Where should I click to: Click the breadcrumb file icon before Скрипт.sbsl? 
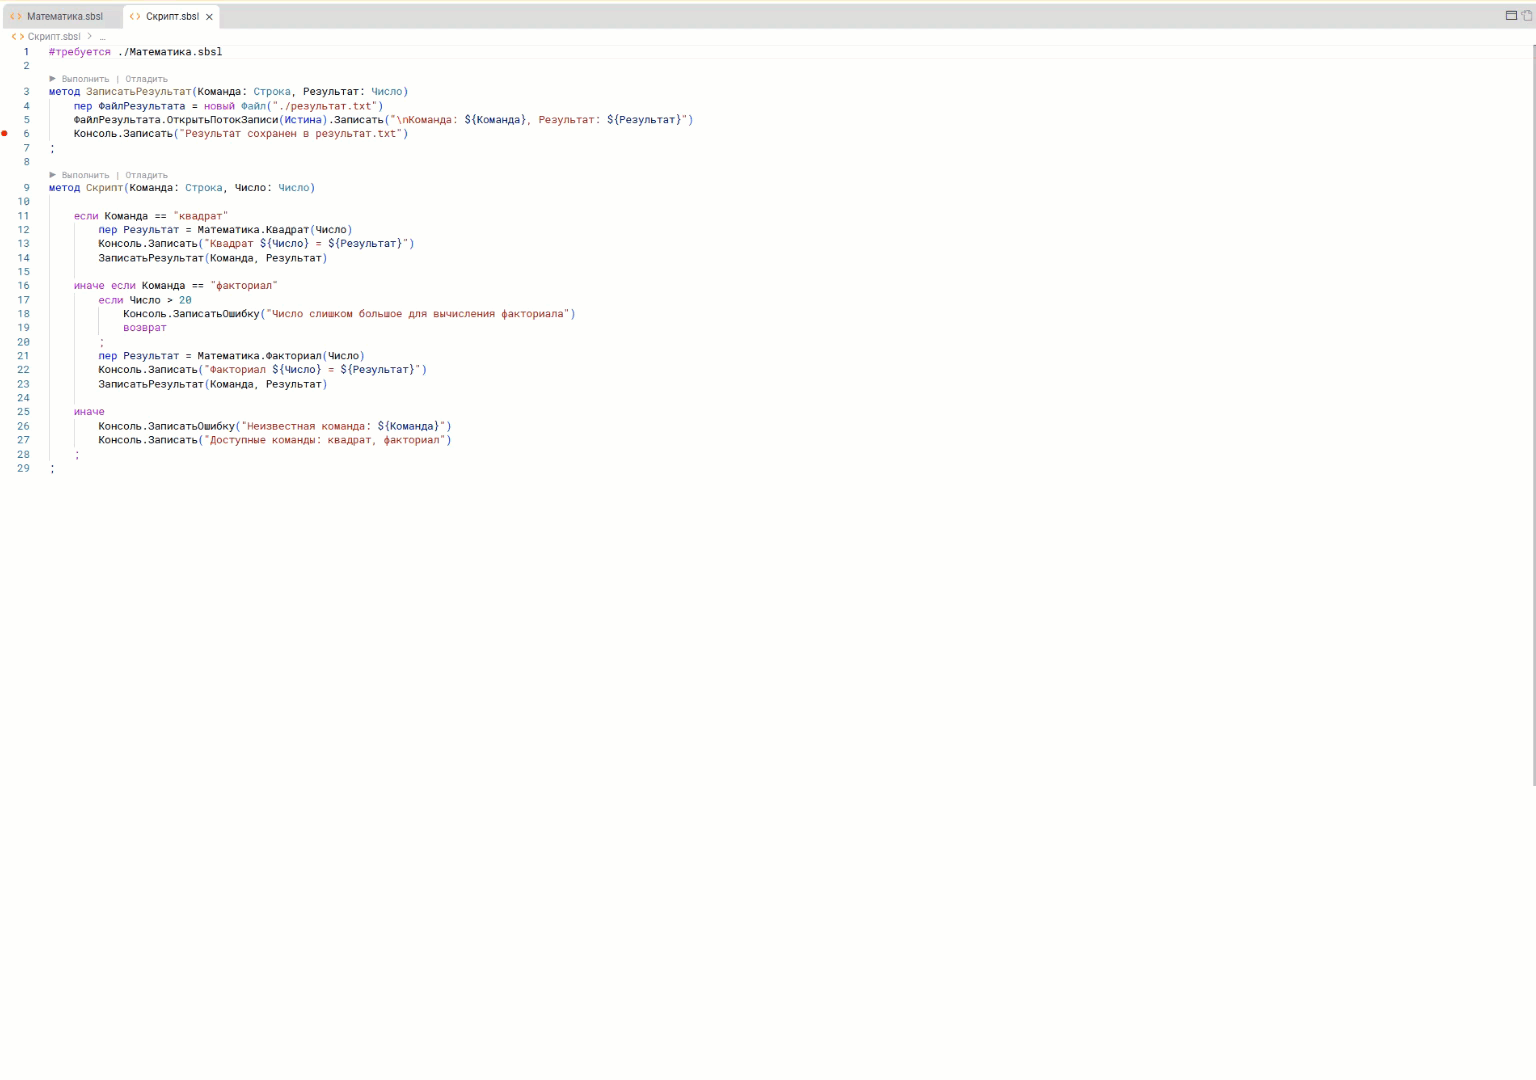(17, 36)
